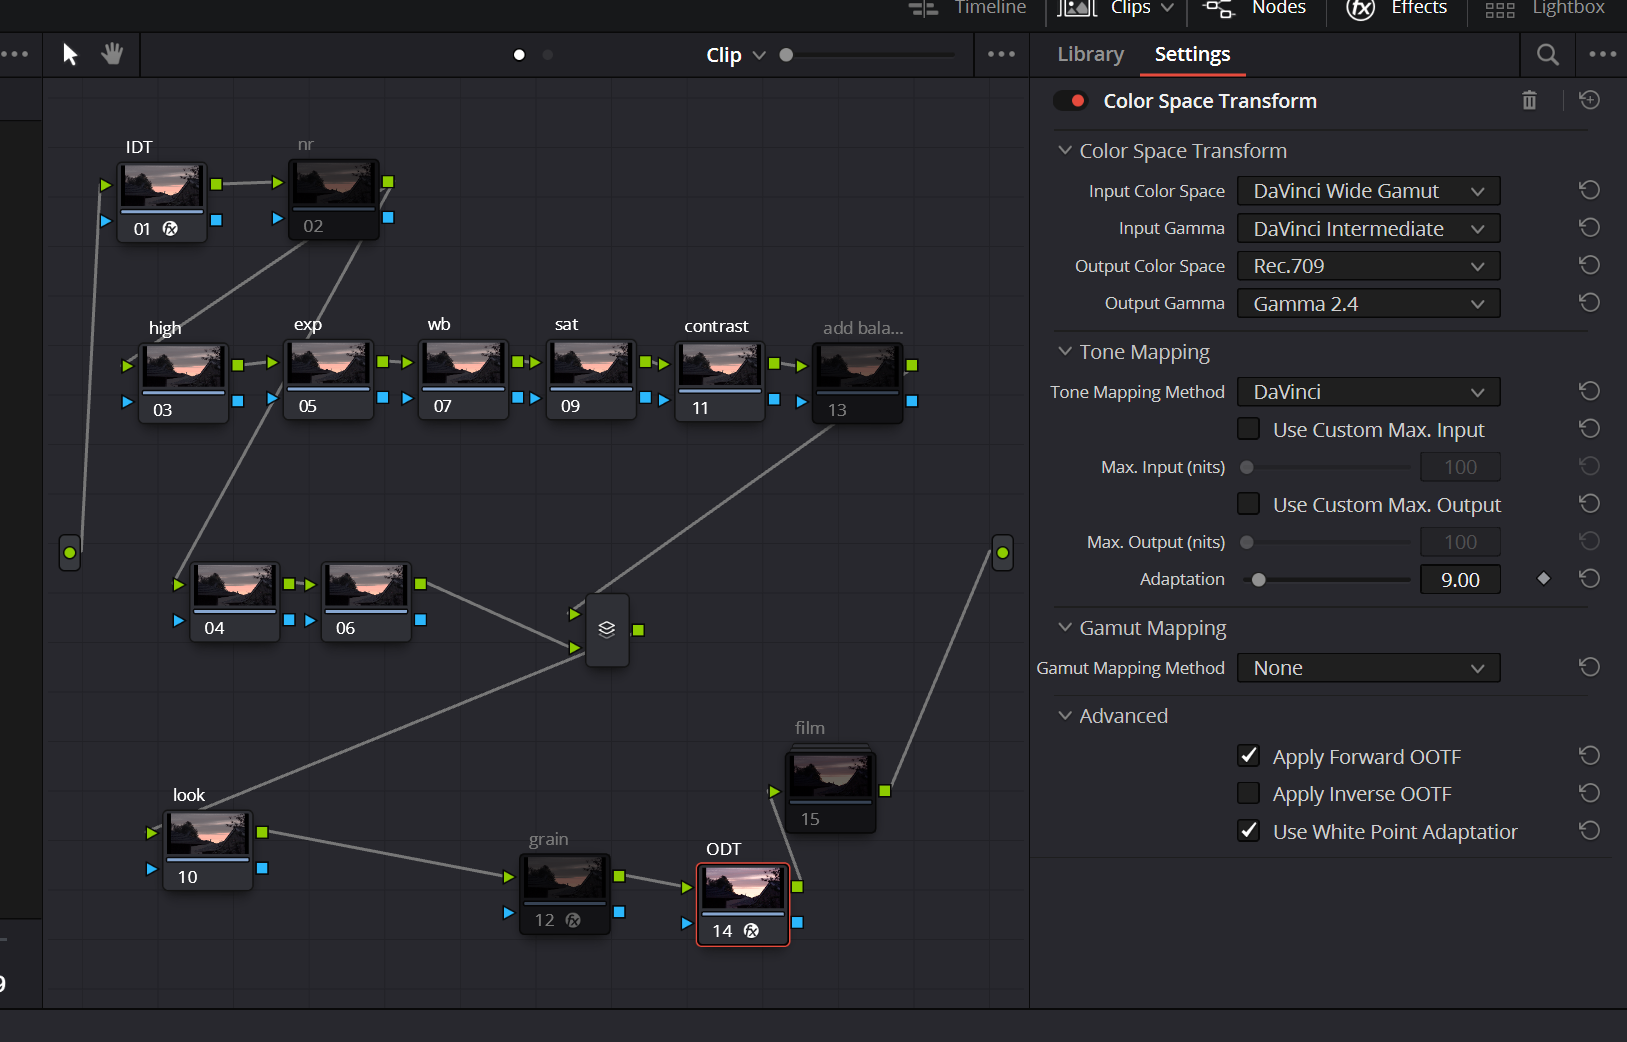Select sat node 09 thumbnail
This screenshot has height=1042, width=1627.
click(591, 365)
